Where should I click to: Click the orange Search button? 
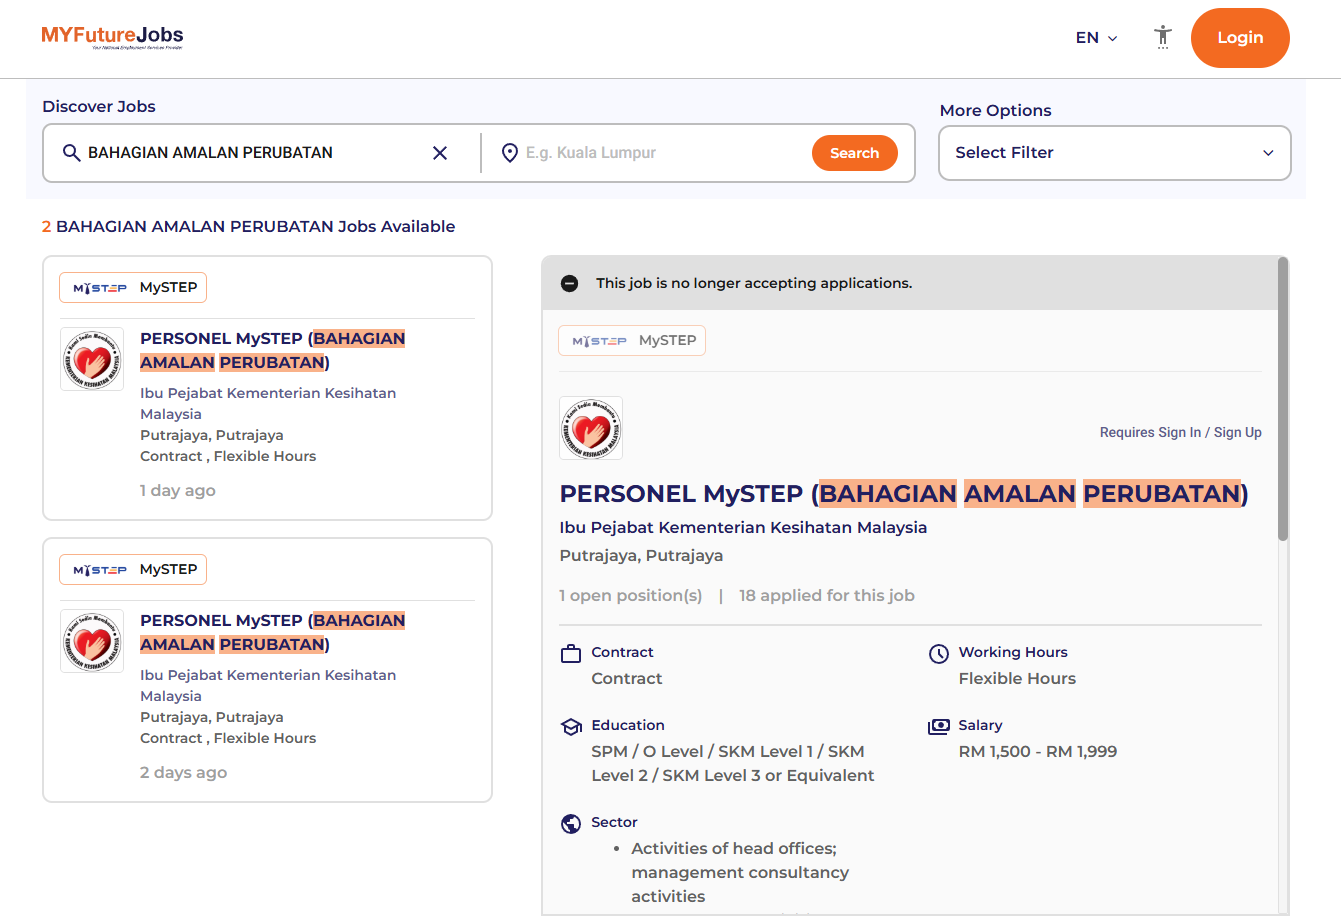(x=855, y=153)
